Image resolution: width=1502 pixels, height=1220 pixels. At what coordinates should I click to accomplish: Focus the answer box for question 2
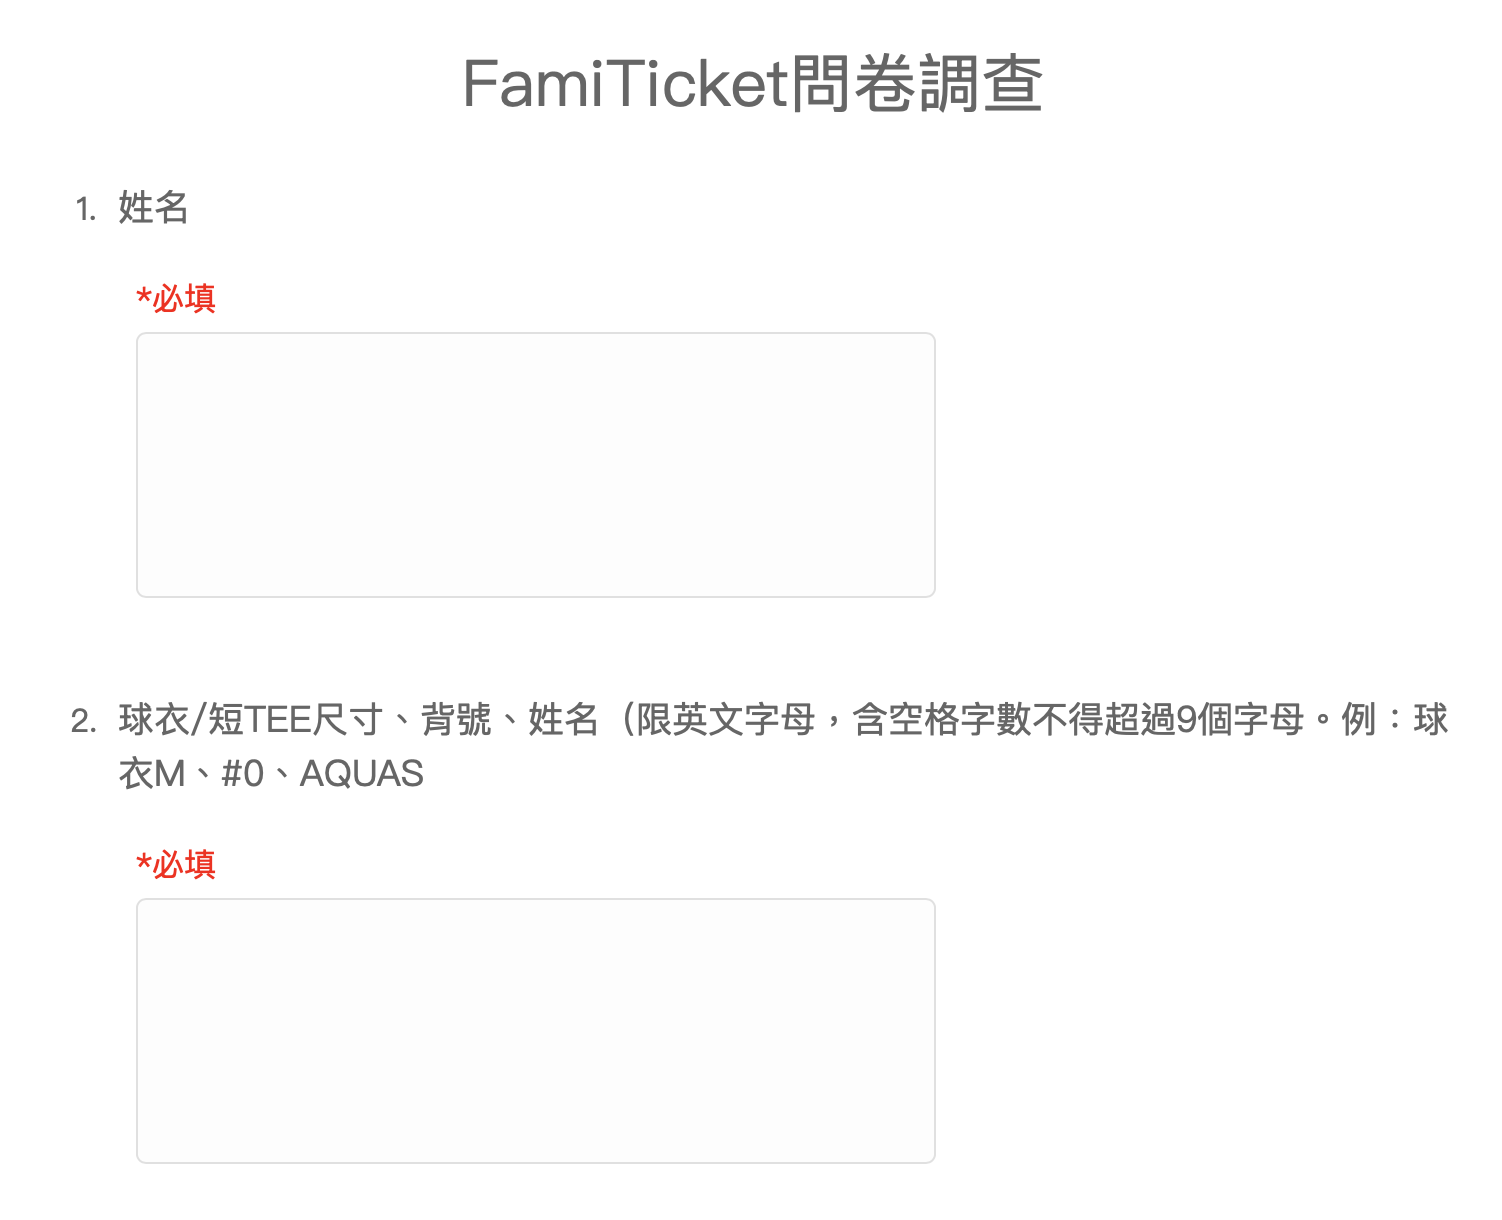tap(536, 1031)
